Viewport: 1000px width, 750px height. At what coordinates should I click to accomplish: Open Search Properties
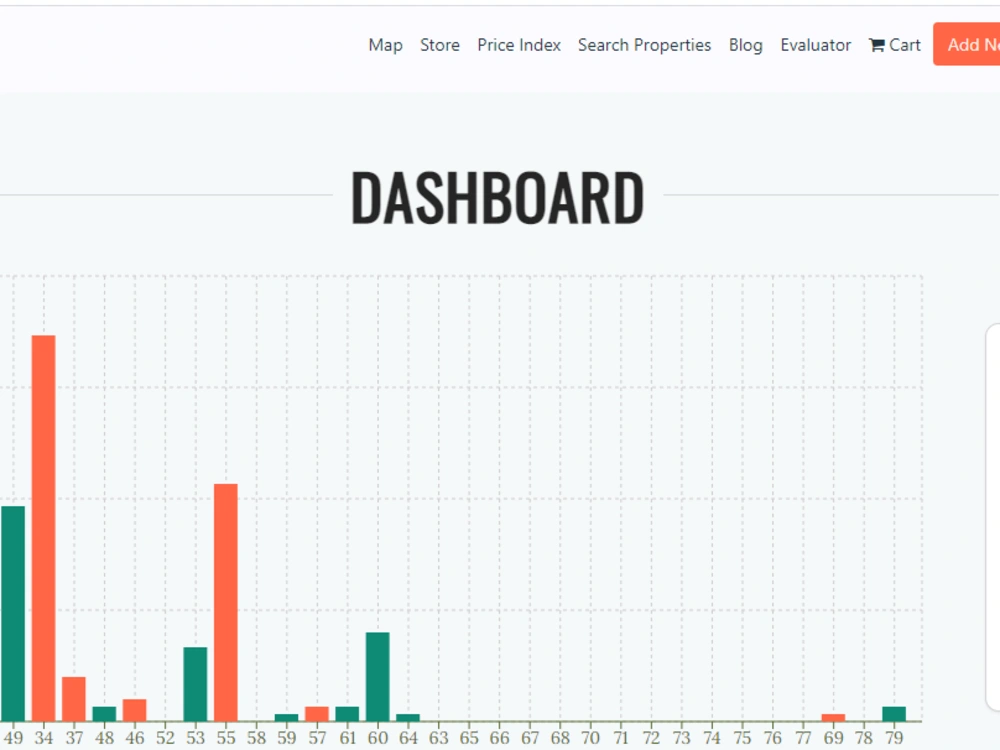[644, 45]
